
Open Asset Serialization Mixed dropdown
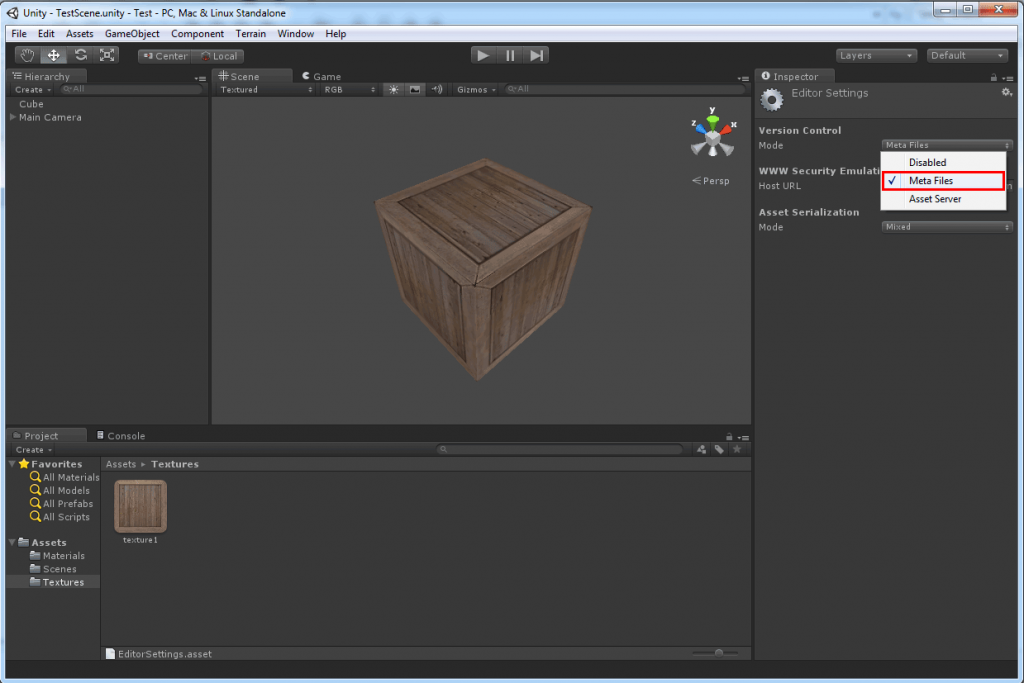click(947, 227)
